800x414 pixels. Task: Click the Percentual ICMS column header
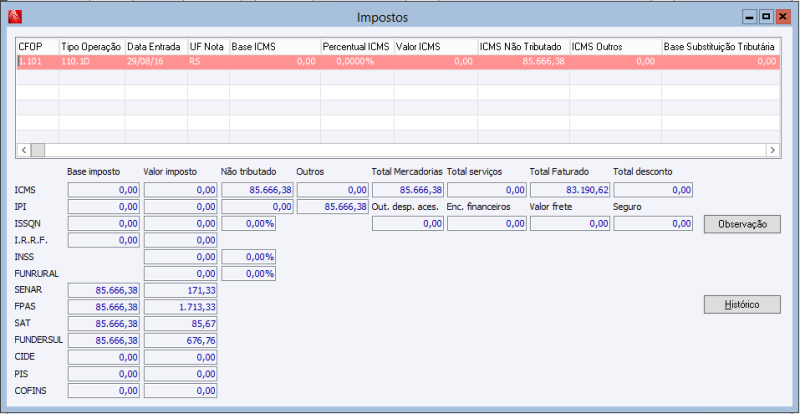(x=357, y=46)
